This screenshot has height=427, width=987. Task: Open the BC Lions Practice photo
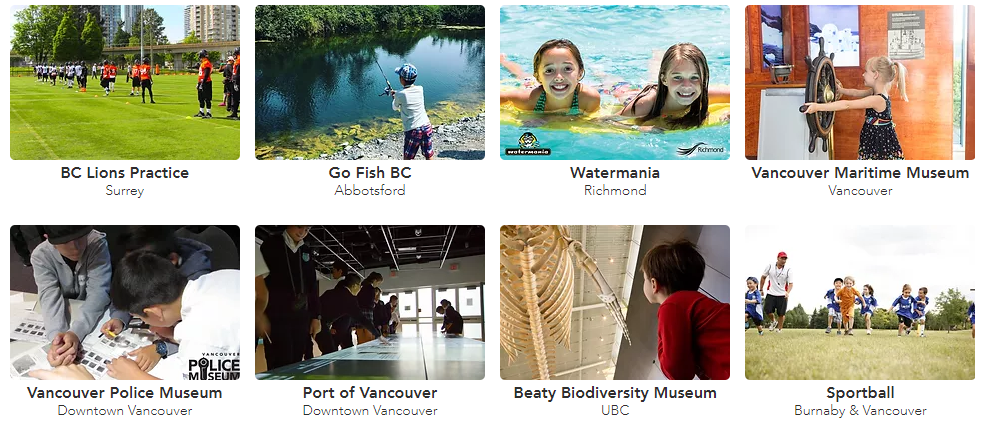point(125,83)
